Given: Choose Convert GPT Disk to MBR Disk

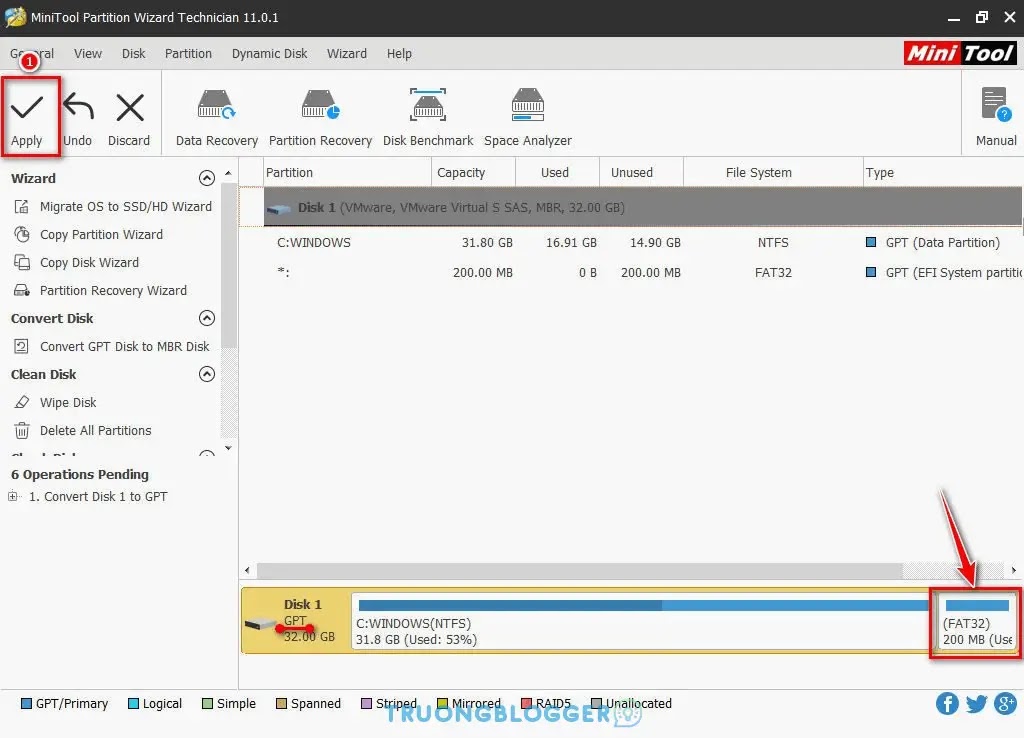Looking at the screenshot, I should [125, 346].
